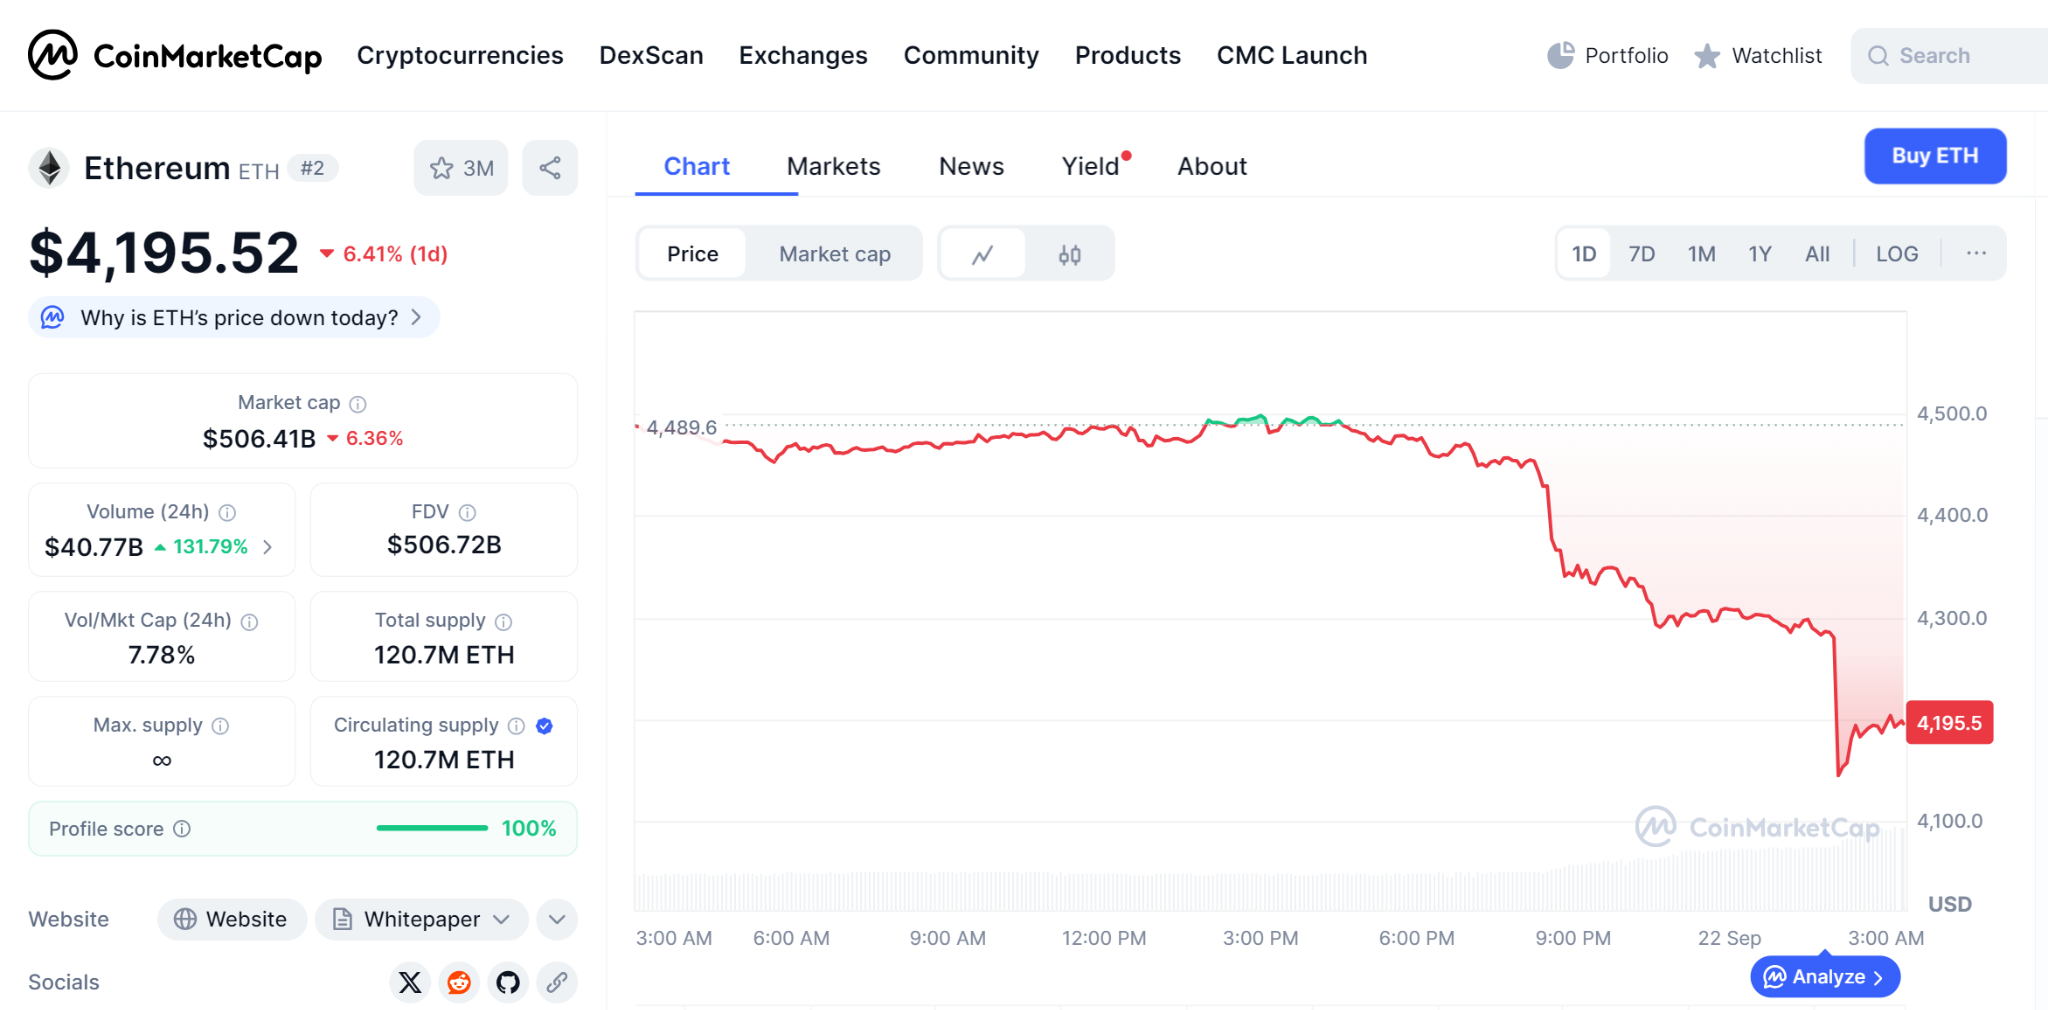Open Portfolio link
This screenshot has width=2048, height=1010.
1608,55
